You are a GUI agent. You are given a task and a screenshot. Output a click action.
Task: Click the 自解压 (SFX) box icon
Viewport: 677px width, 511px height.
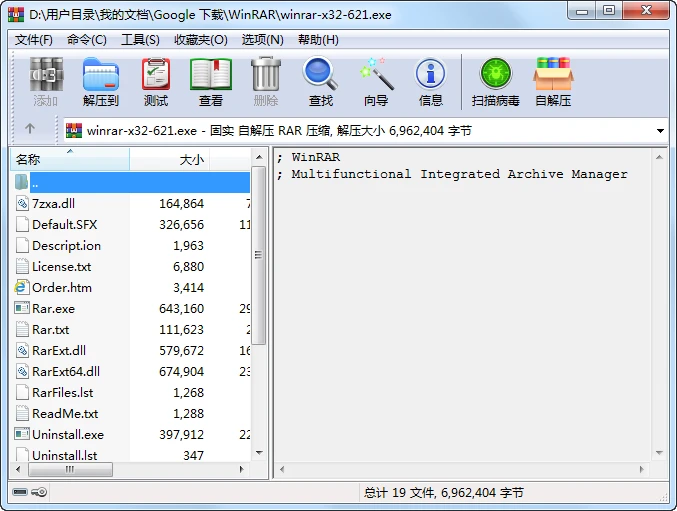click(x=553, y=82)
